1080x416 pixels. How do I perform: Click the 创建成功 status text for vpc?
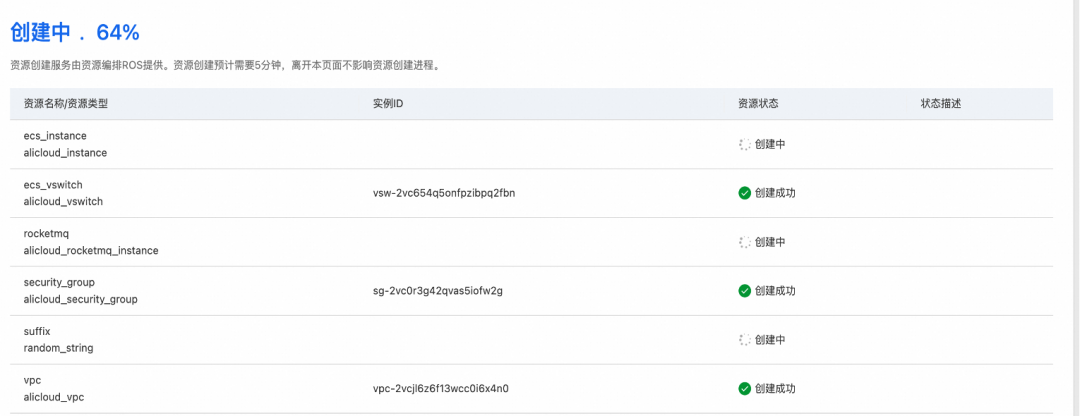pos(775,389)
